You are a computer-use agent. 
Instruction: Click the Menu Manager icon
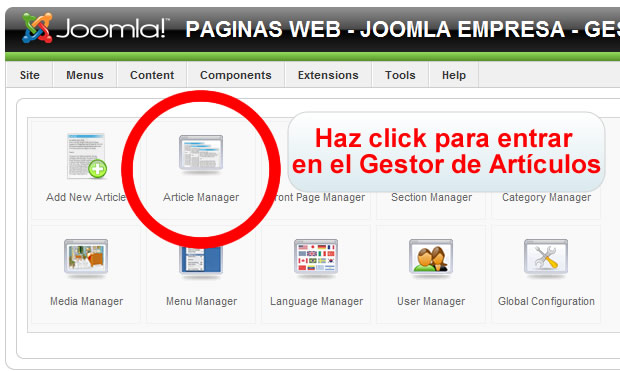click(x=201, y=261)
